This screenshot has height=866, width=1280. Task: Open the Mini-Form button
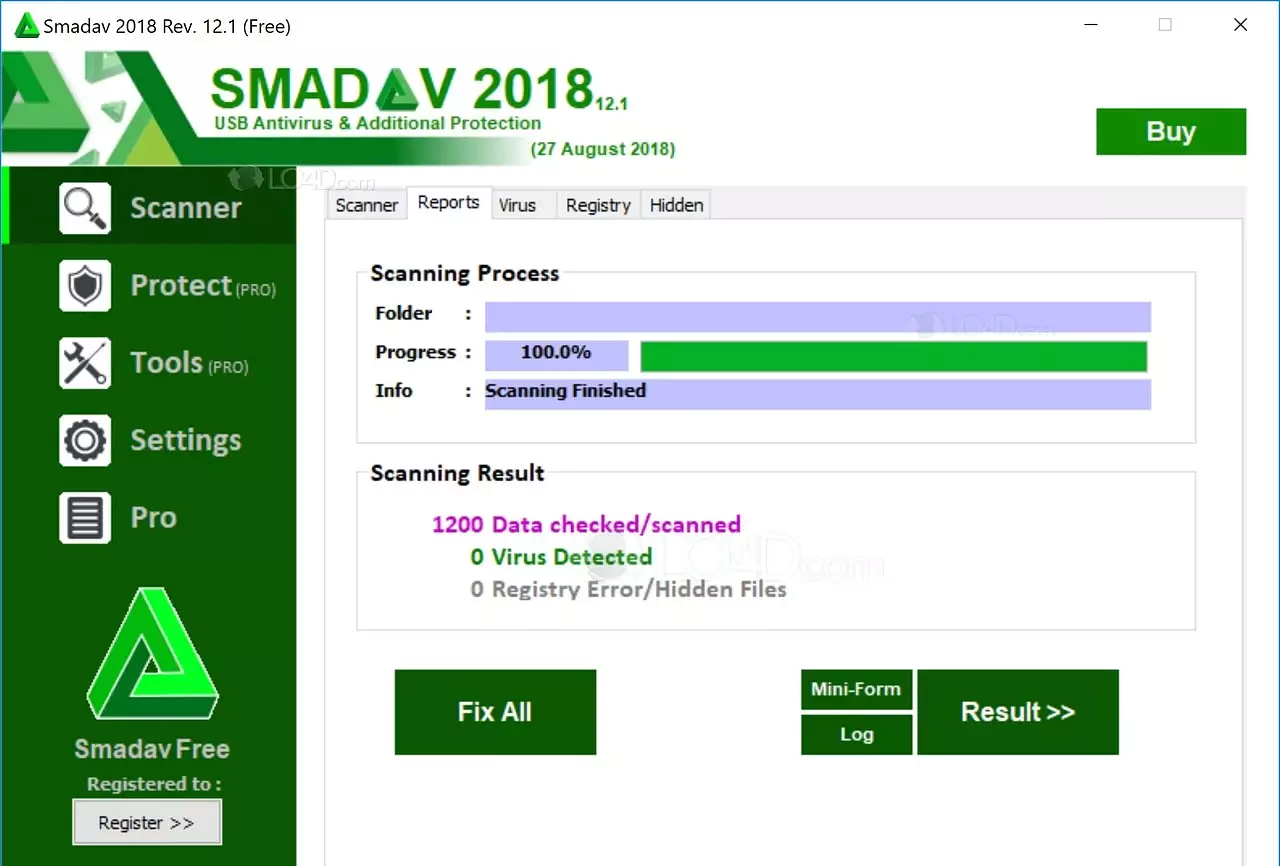(x=856, y=690)
